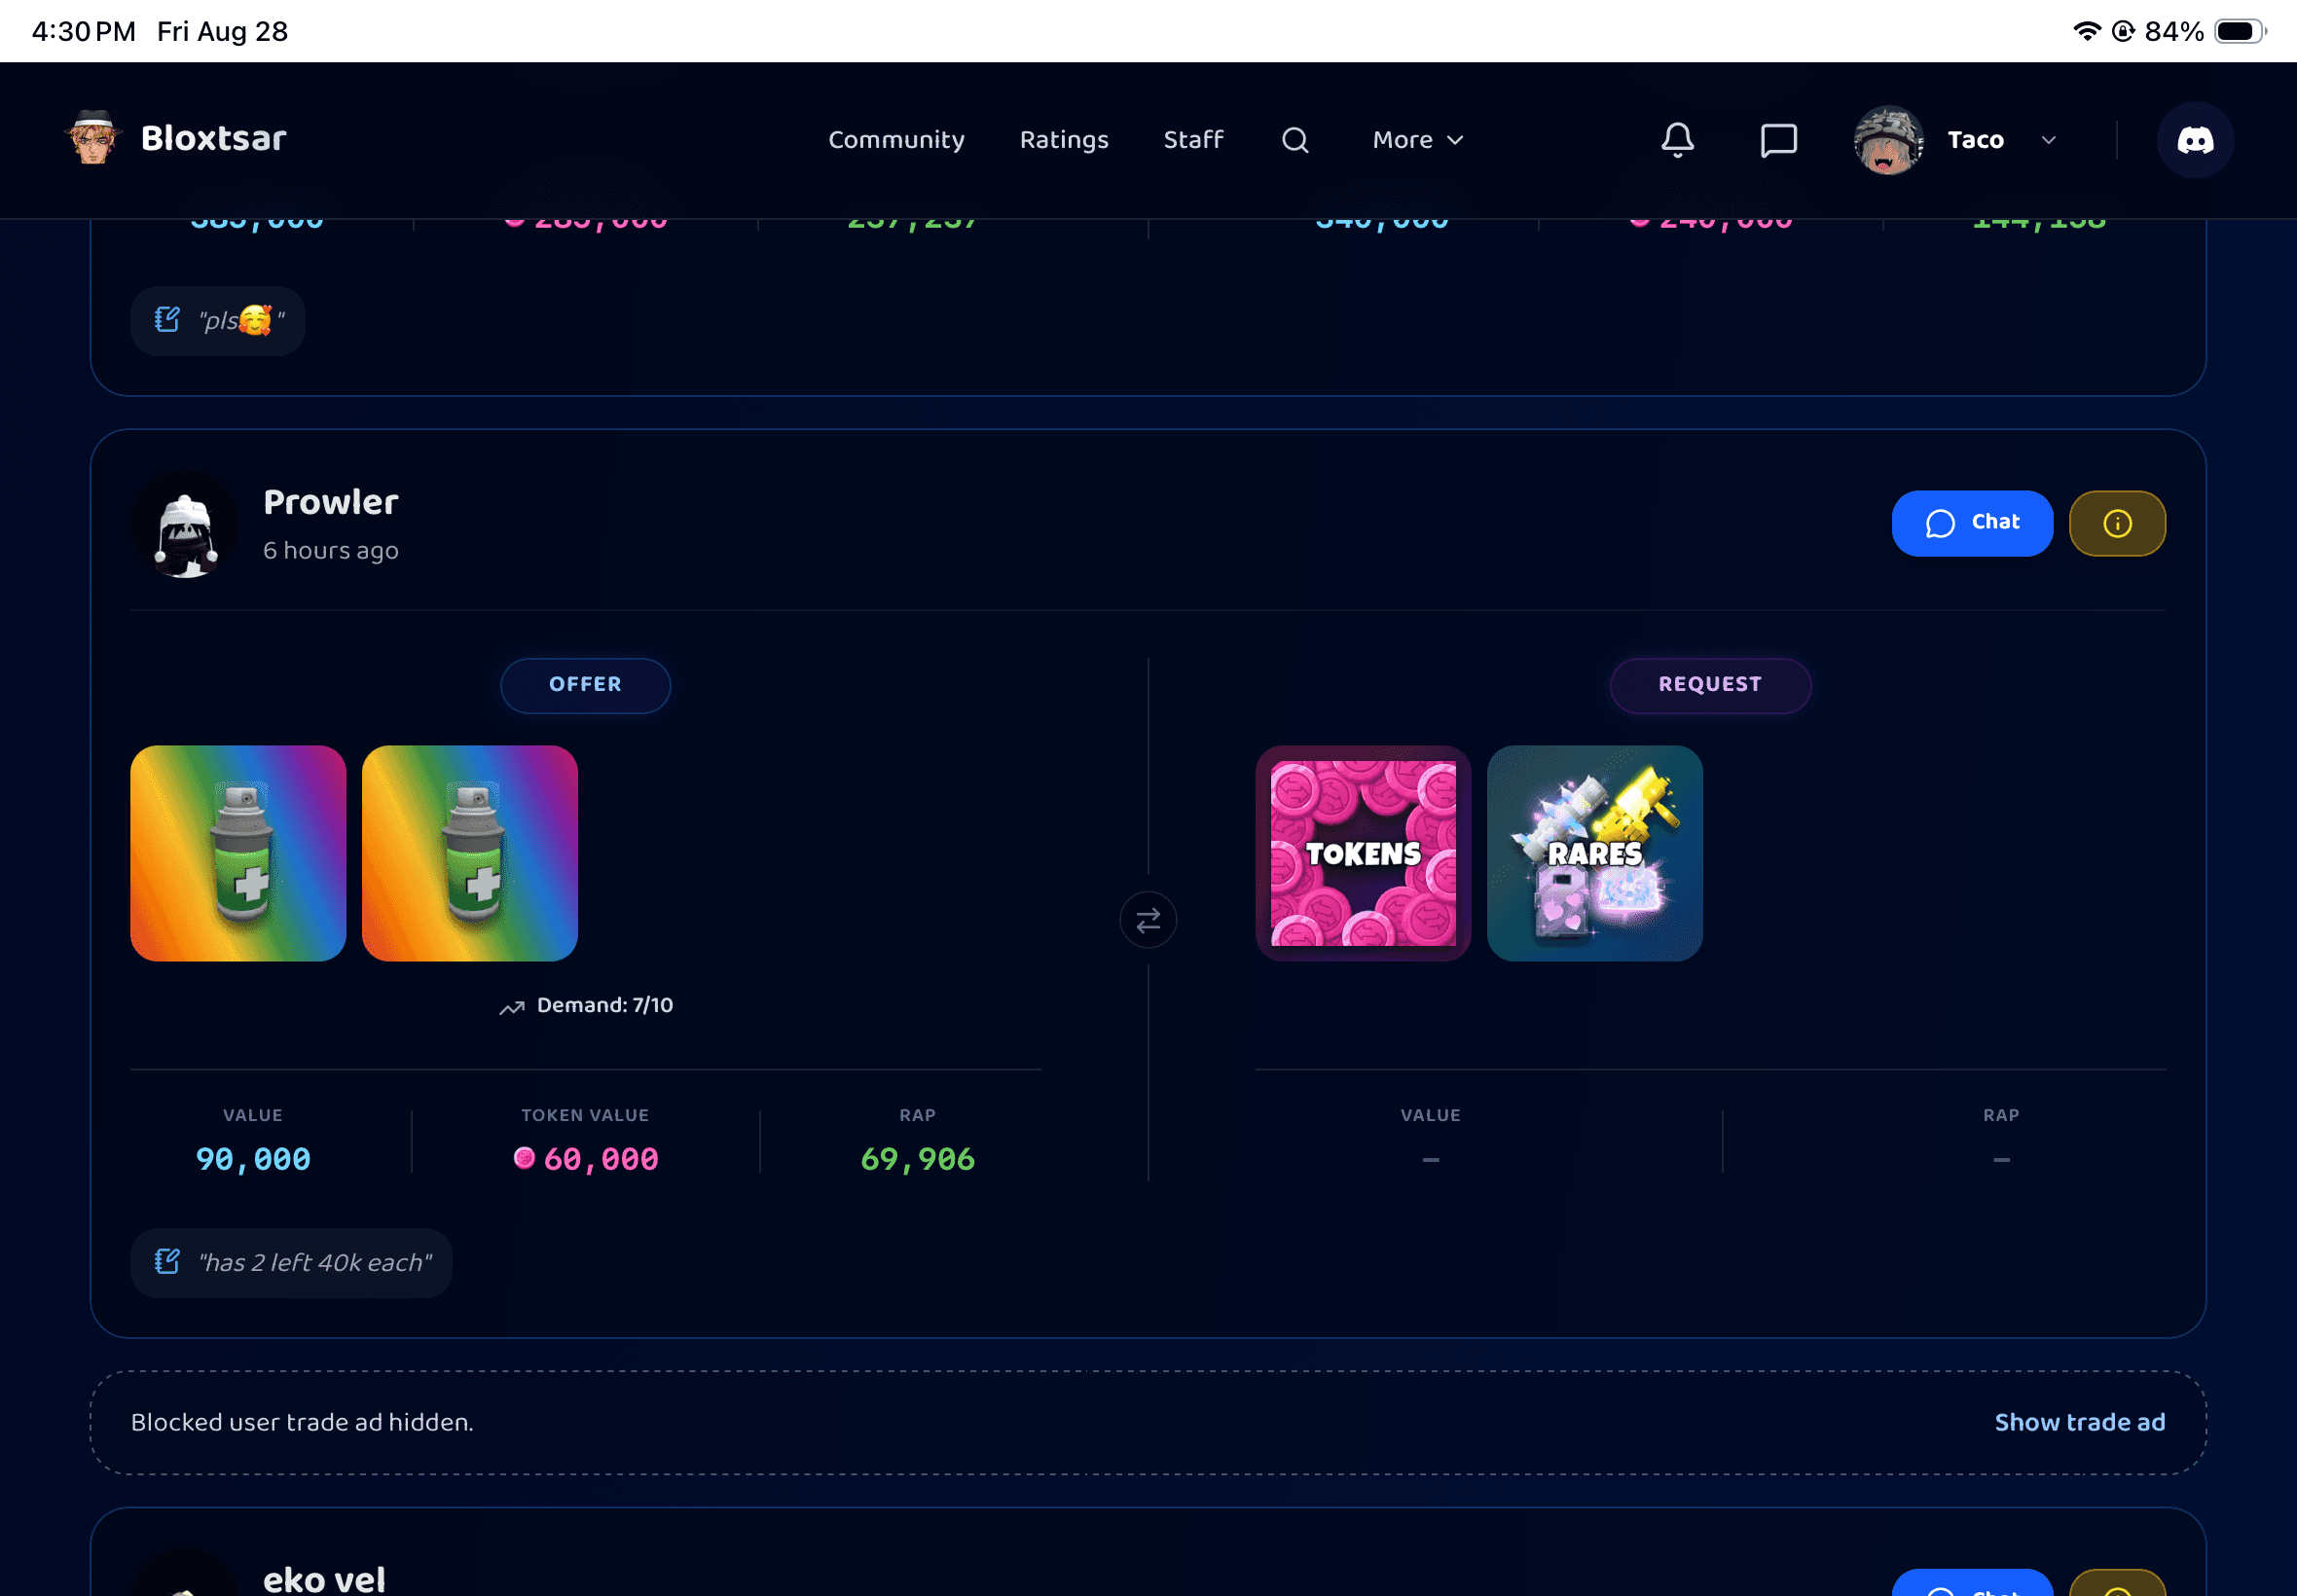Click the TOKEN VALUE label

click(585, 1115)
